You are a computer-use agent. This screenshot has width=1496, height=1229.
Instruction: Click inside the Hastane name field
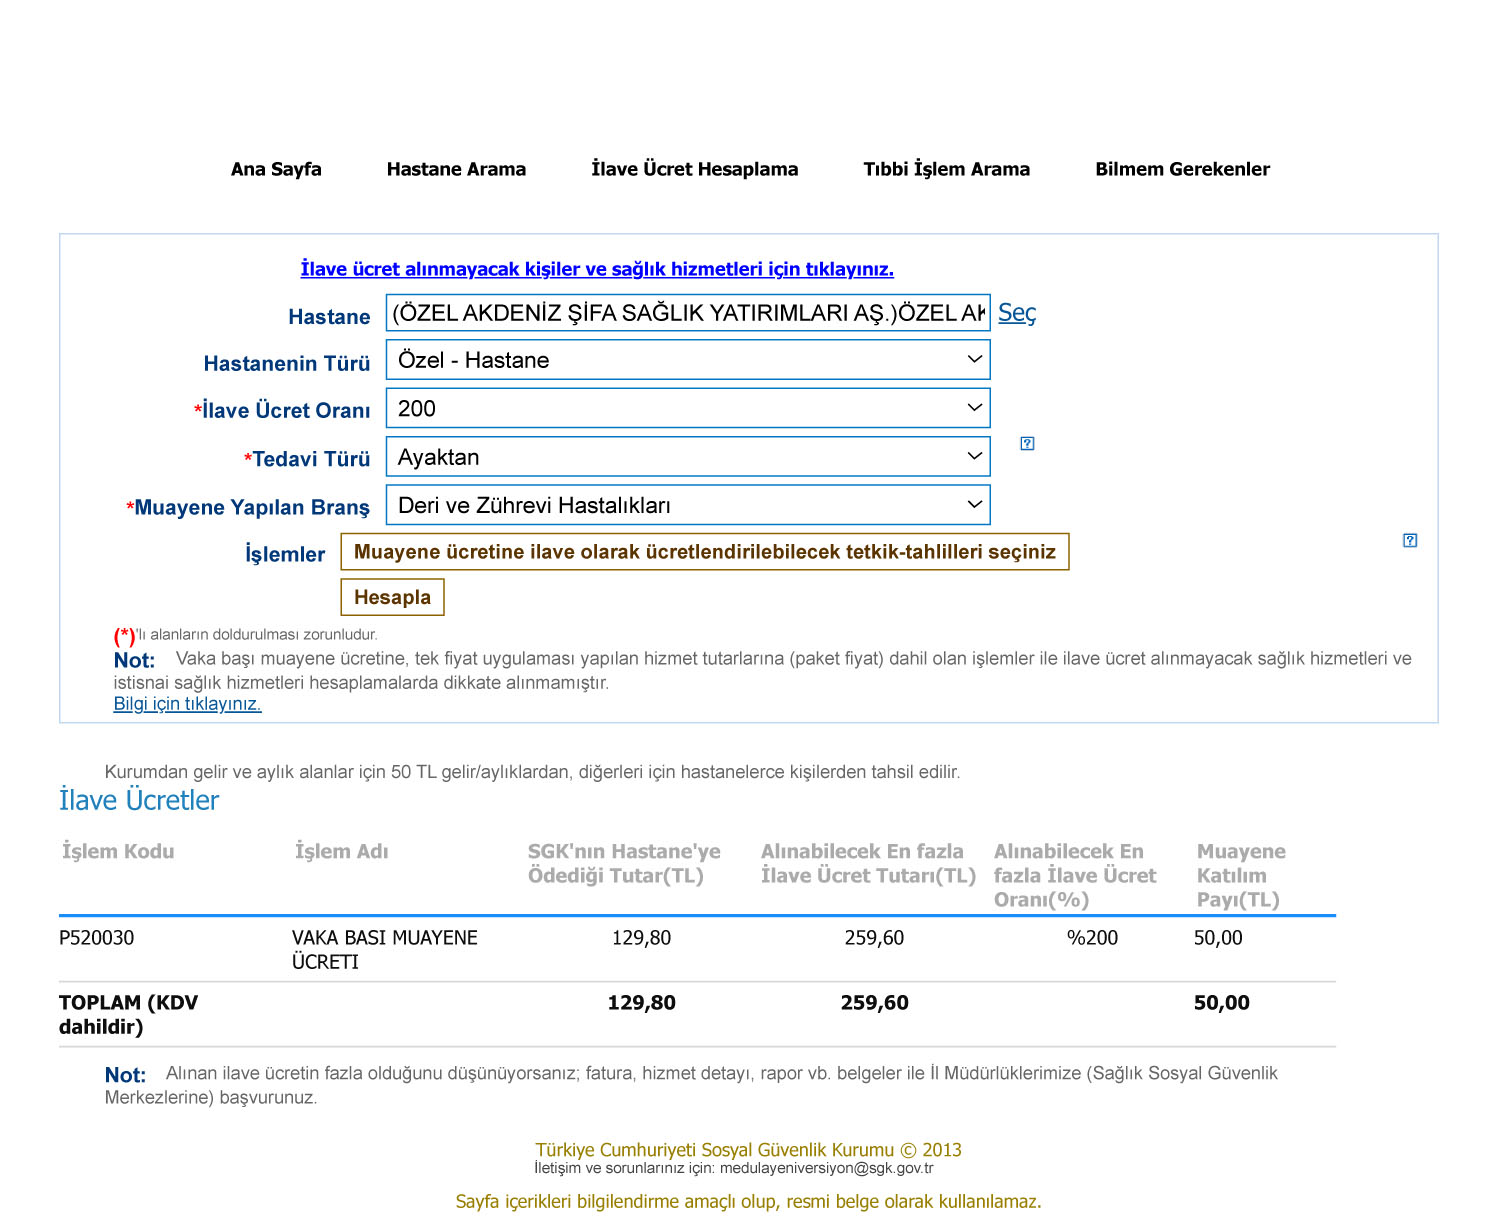pos(687,313)
